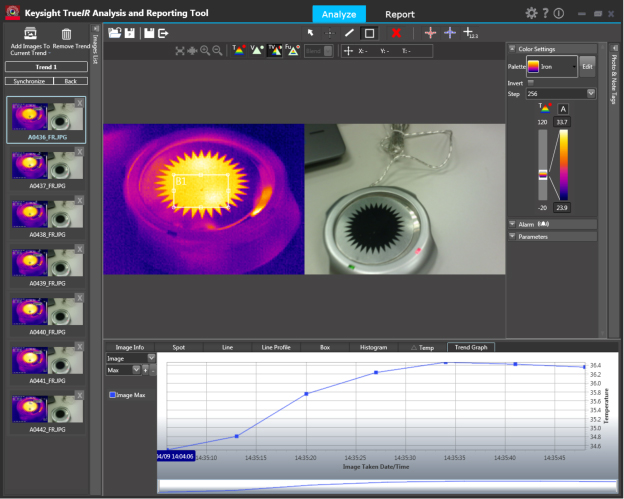Click the auto range A button
This screenshot has height=499, width=624.
point(563,108)
